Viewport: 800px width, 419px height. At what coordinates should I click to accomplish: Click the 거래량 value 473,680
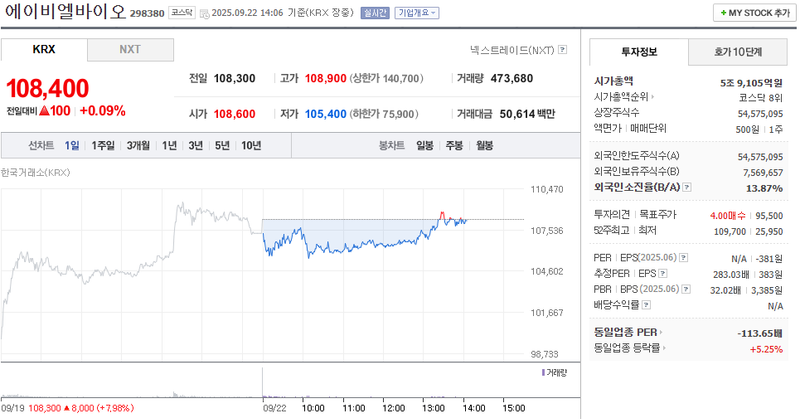coord(512,79)
